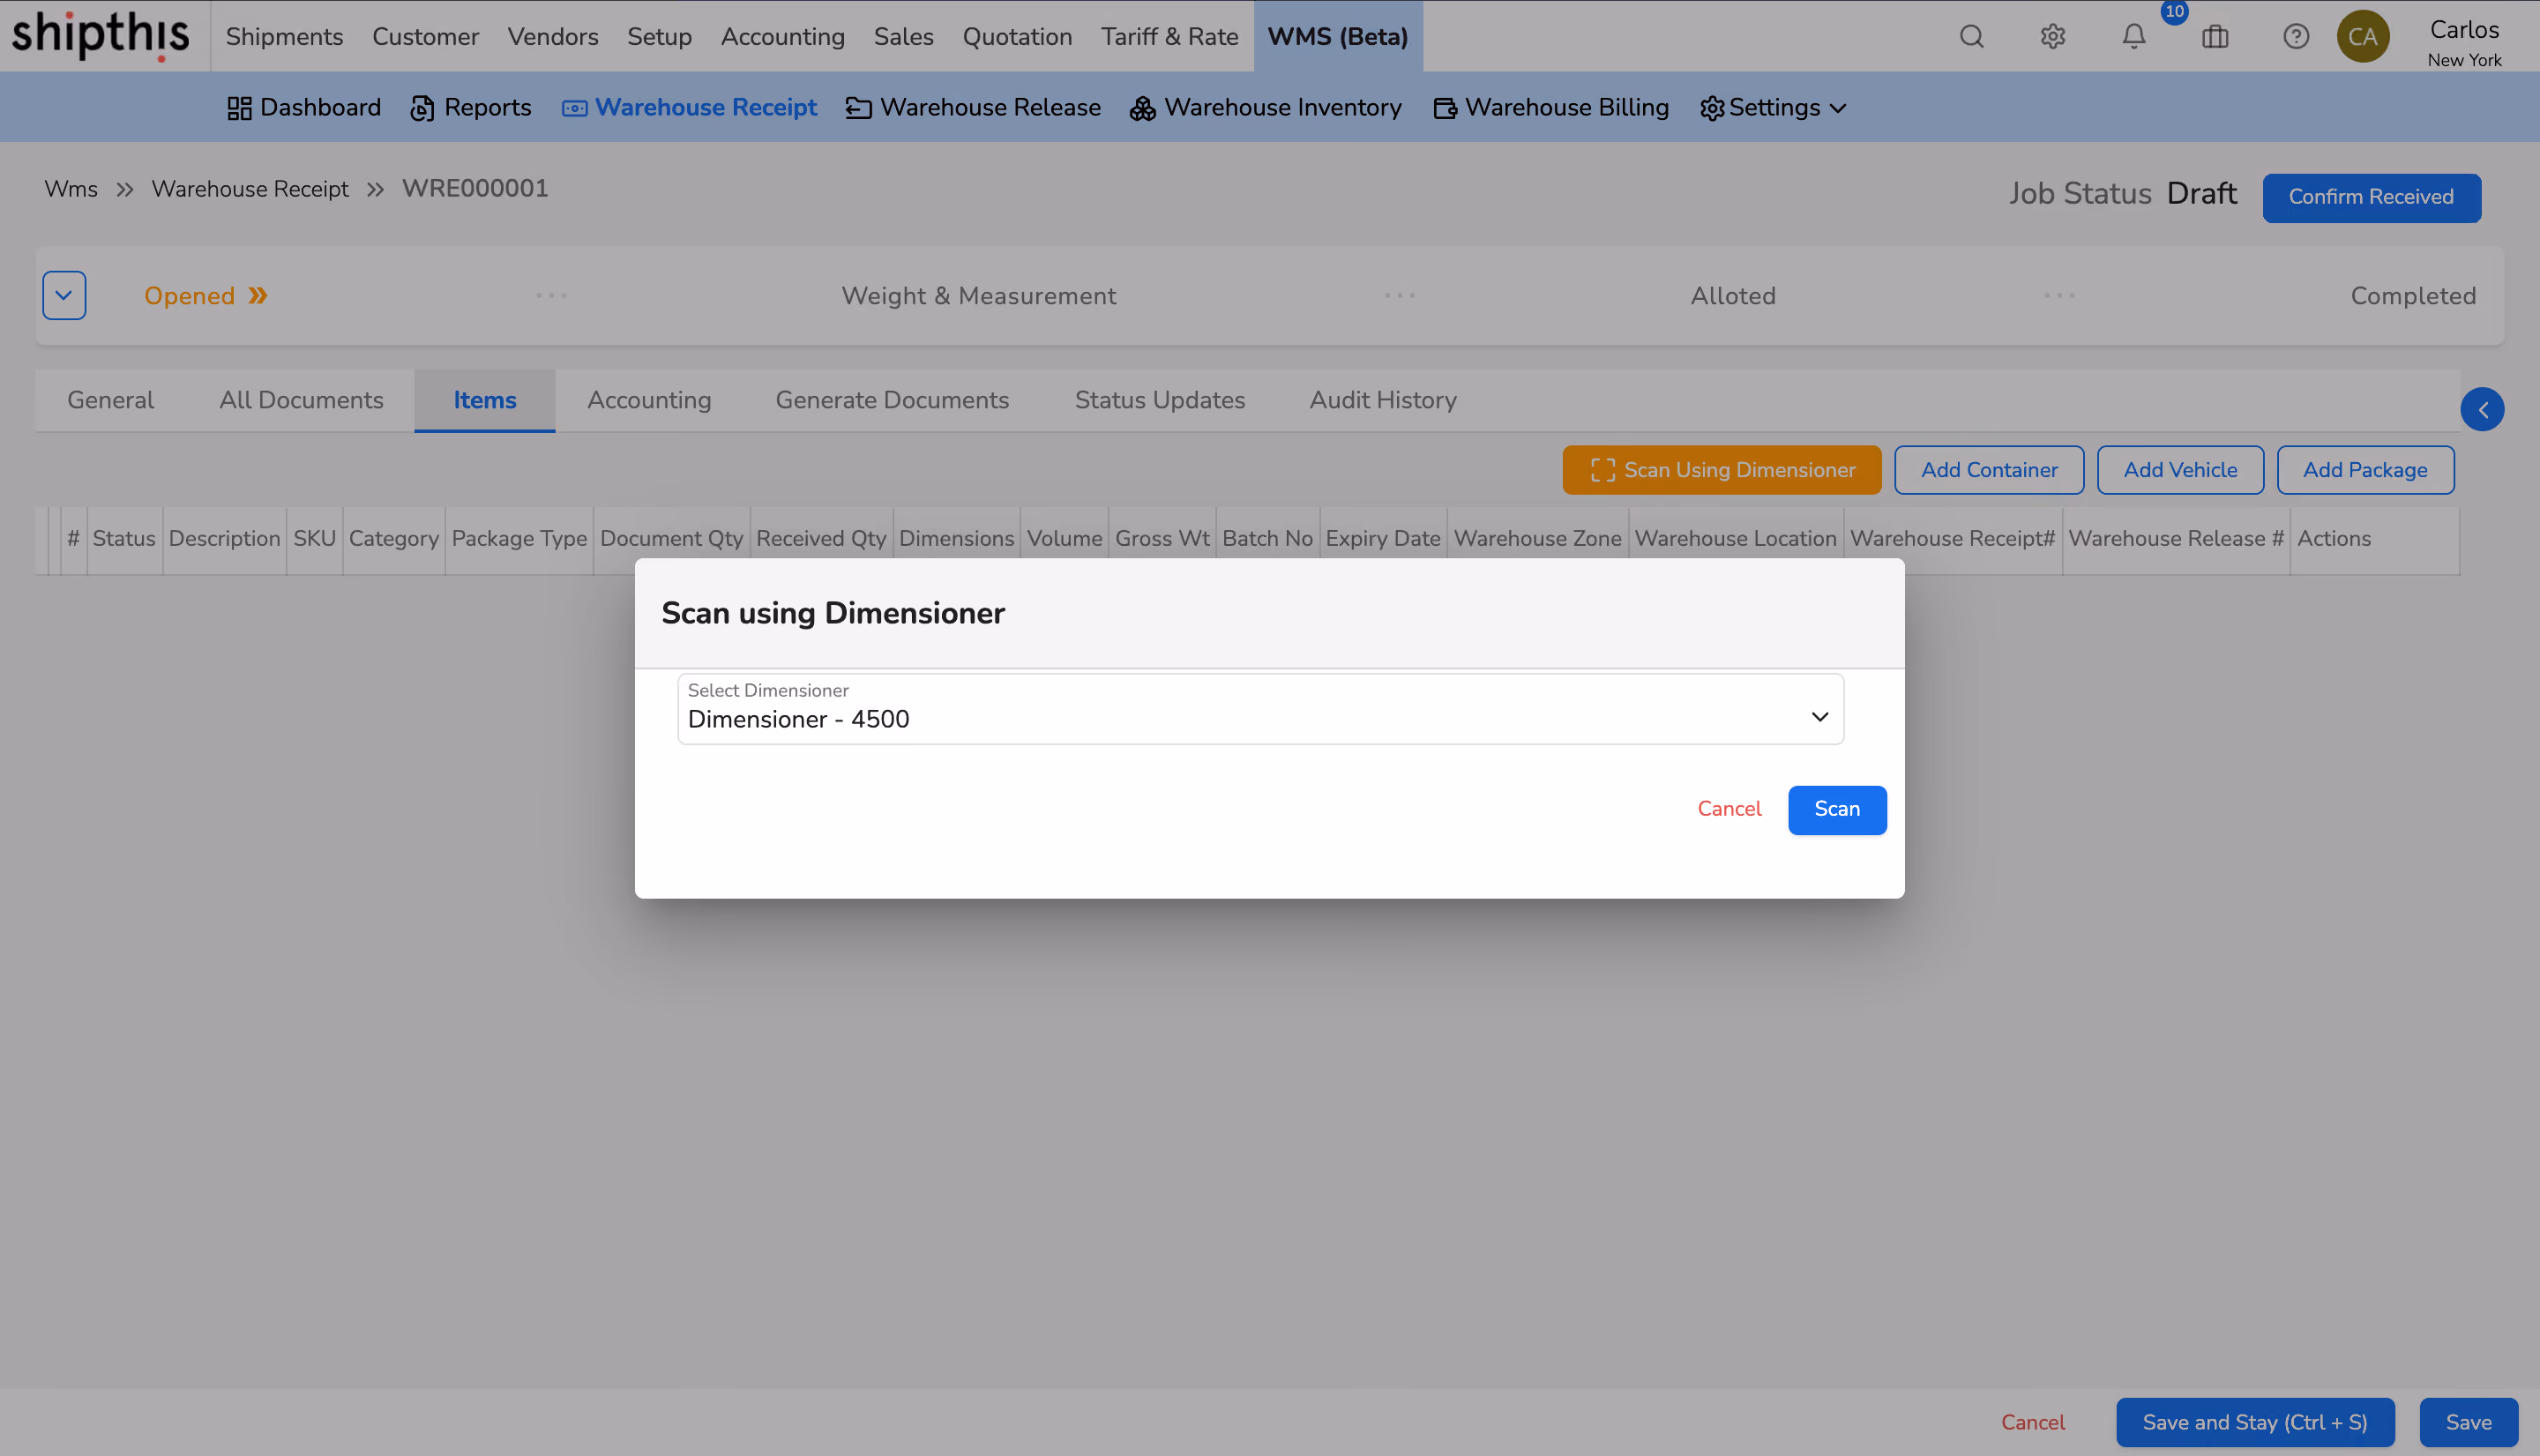Image resolution: width=2540 pixels, height=1456 pixels.
Task: Click the Reports document icon
Action: pyautogui.click(x=422, y=108)
